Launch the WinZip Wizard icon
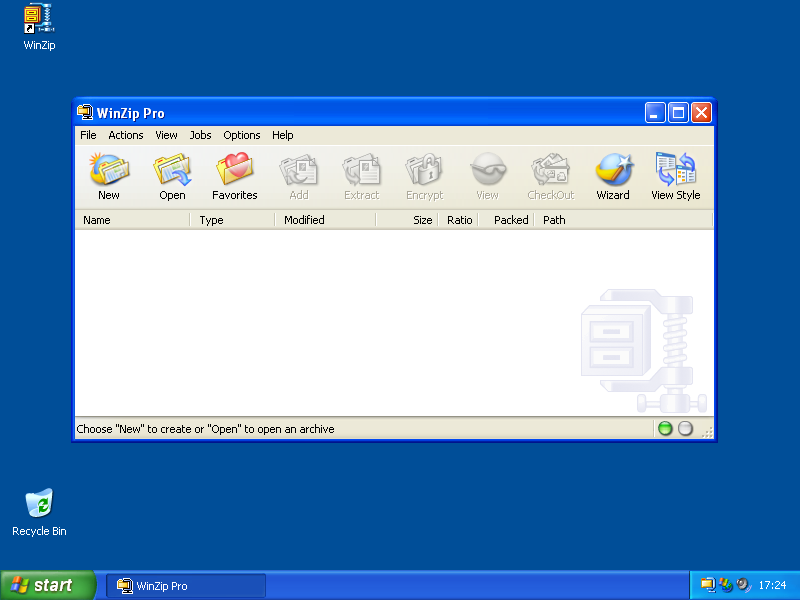800x600 pixels. click(613, 174)
